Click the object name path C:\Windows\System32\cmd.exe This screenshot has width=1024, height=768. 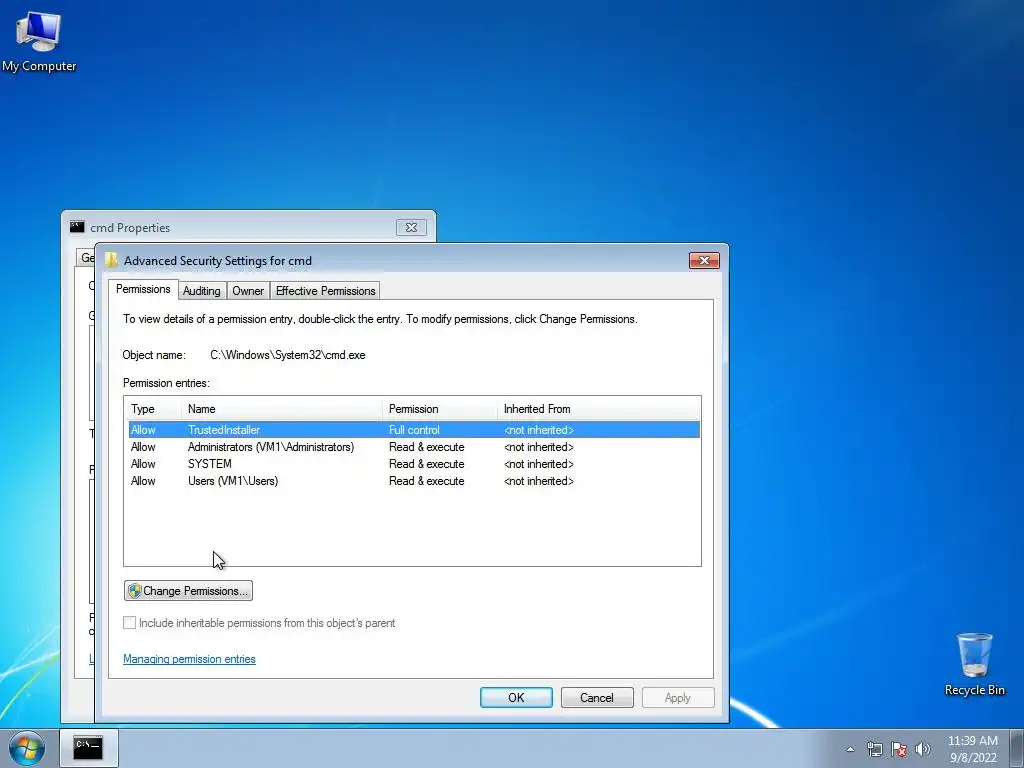287,355
